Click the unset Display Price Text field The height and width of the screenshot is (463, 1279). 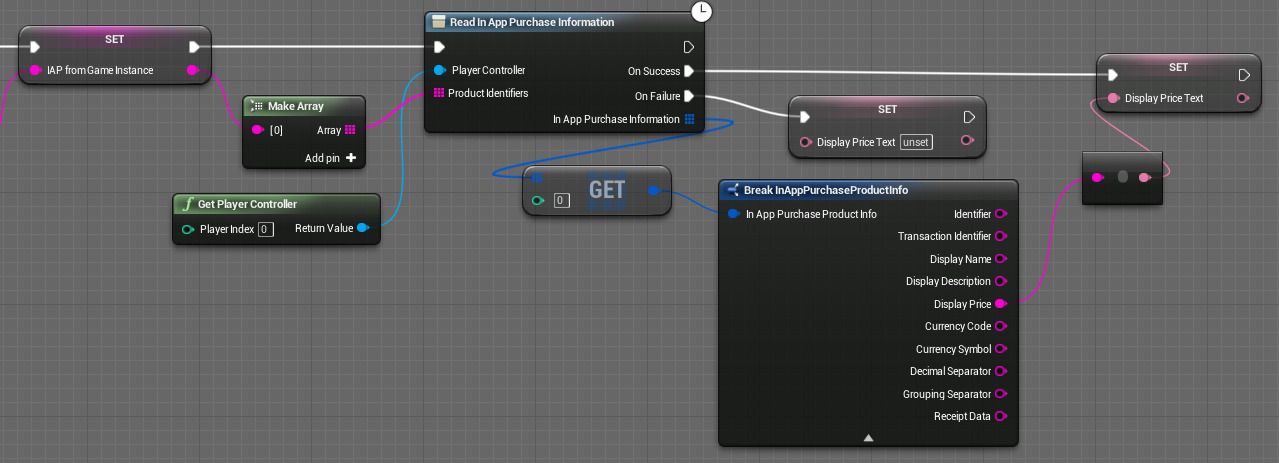916,142
